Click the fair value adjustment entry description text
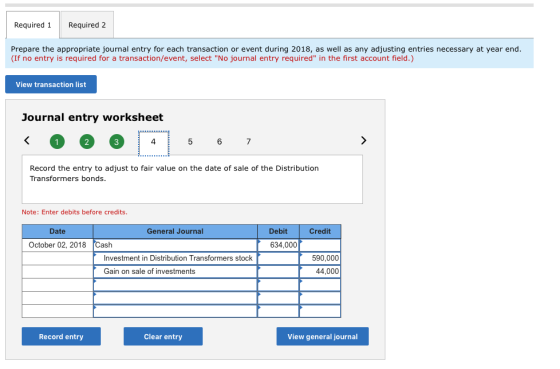Image resolution: width=560 pixels, height=369 pixels. click(174, 173)
